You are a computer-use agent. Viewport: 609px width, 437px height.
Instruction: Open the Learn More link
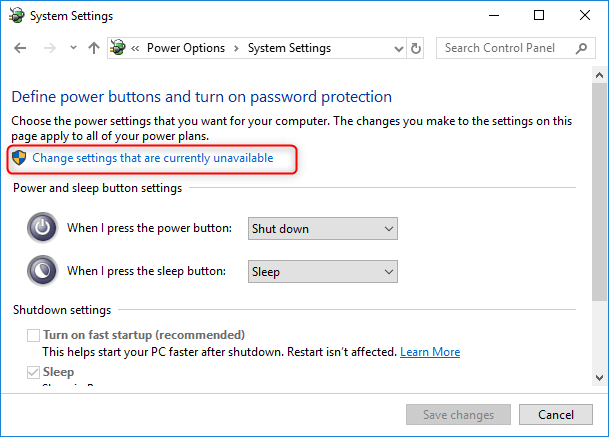430,352
